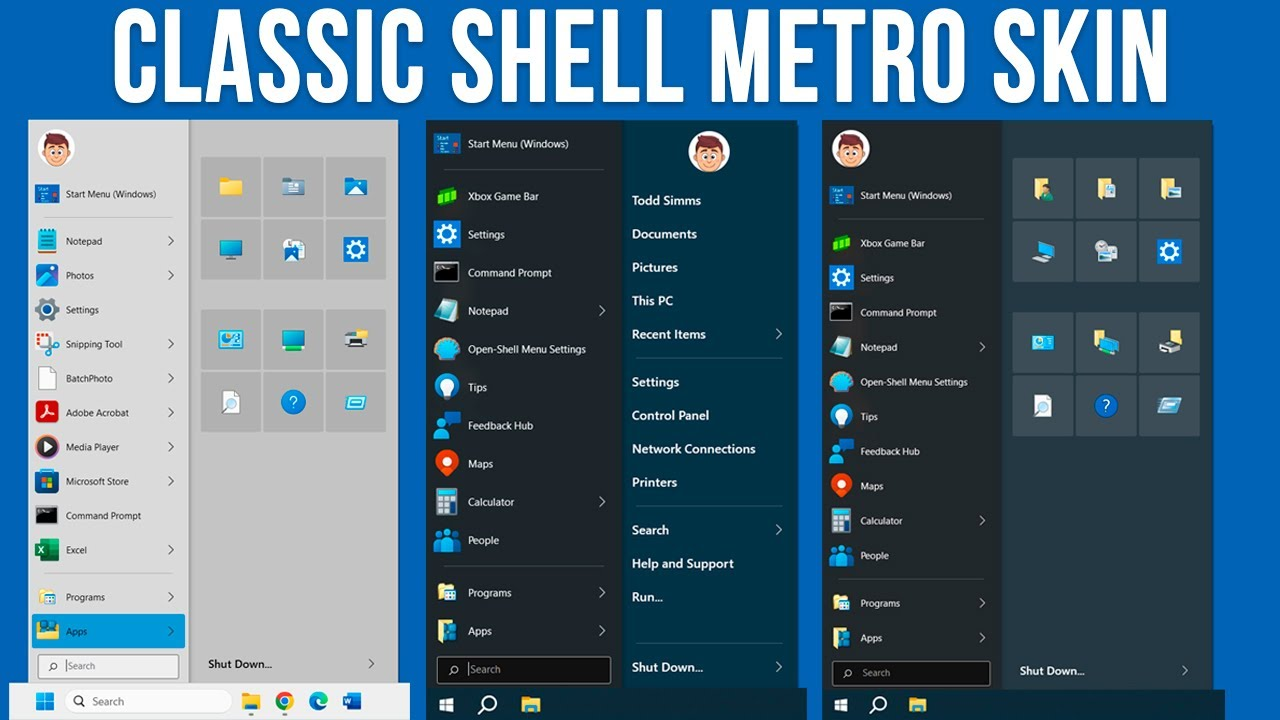The width and height of the screenshot is (1280, 720).
Task: Select This PC in the text-link dark menu
Action: pos(652,301)
